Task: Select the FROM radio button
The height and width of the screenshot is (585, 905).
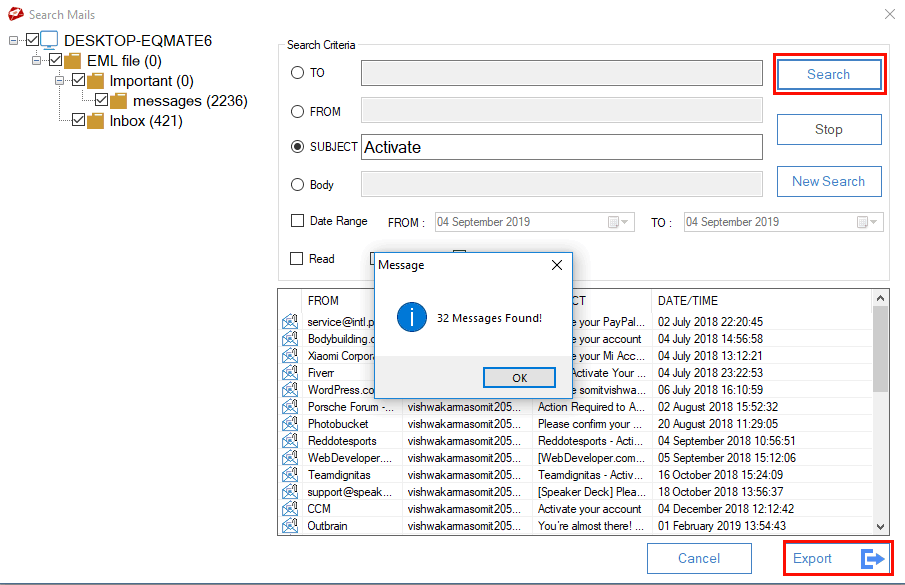Action: [297, 112]
